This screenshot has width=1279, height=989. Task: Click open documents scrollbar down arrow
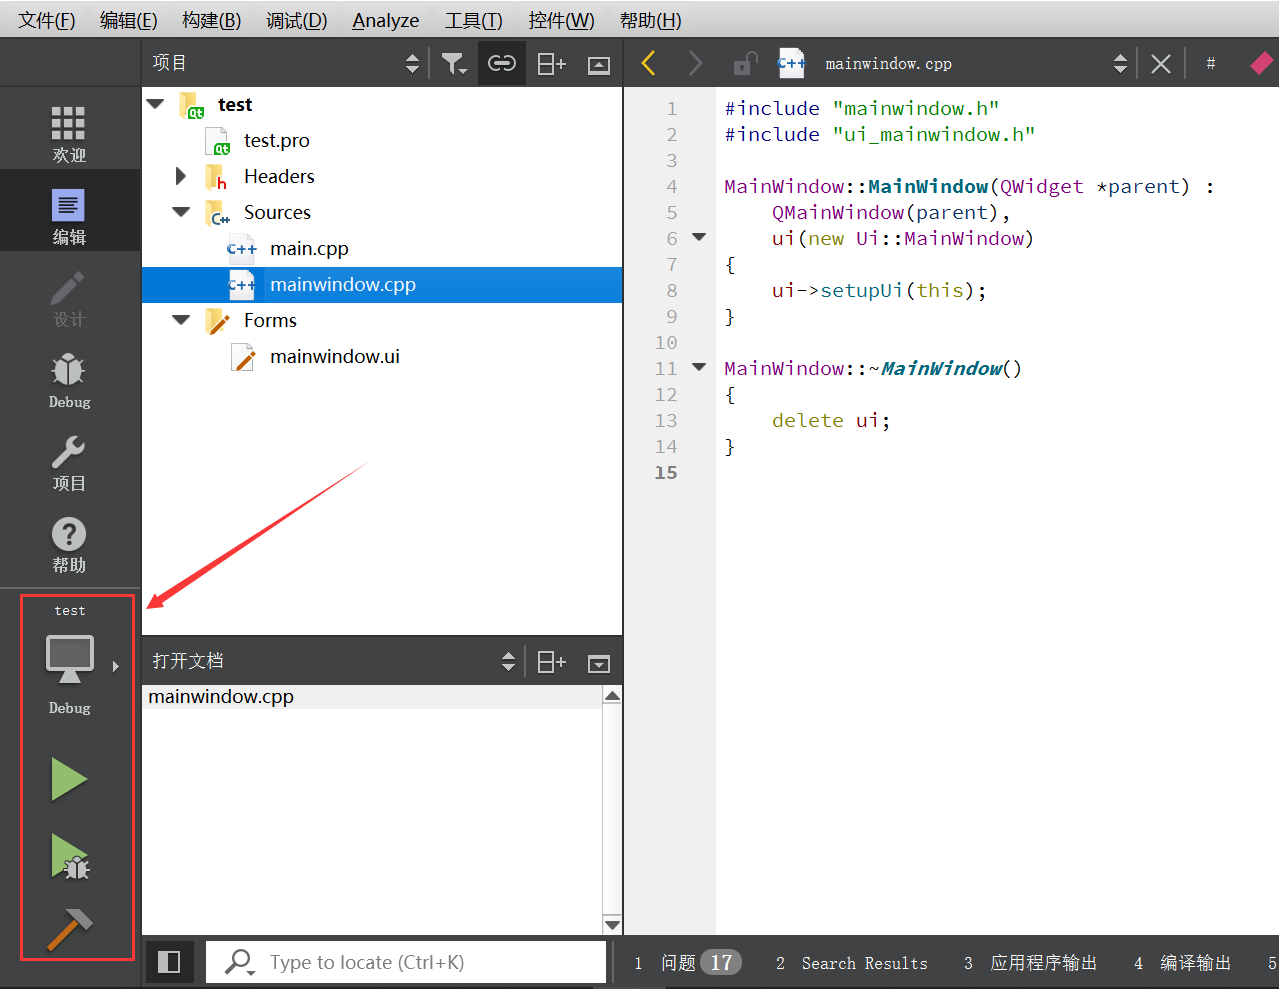coord(613,925)
